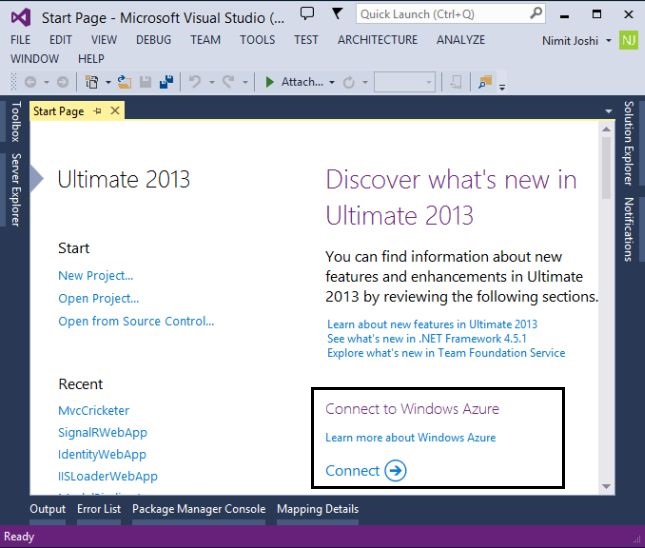
Task: Open the Nimit Joshi account dropdown
Action: point(608,41)
